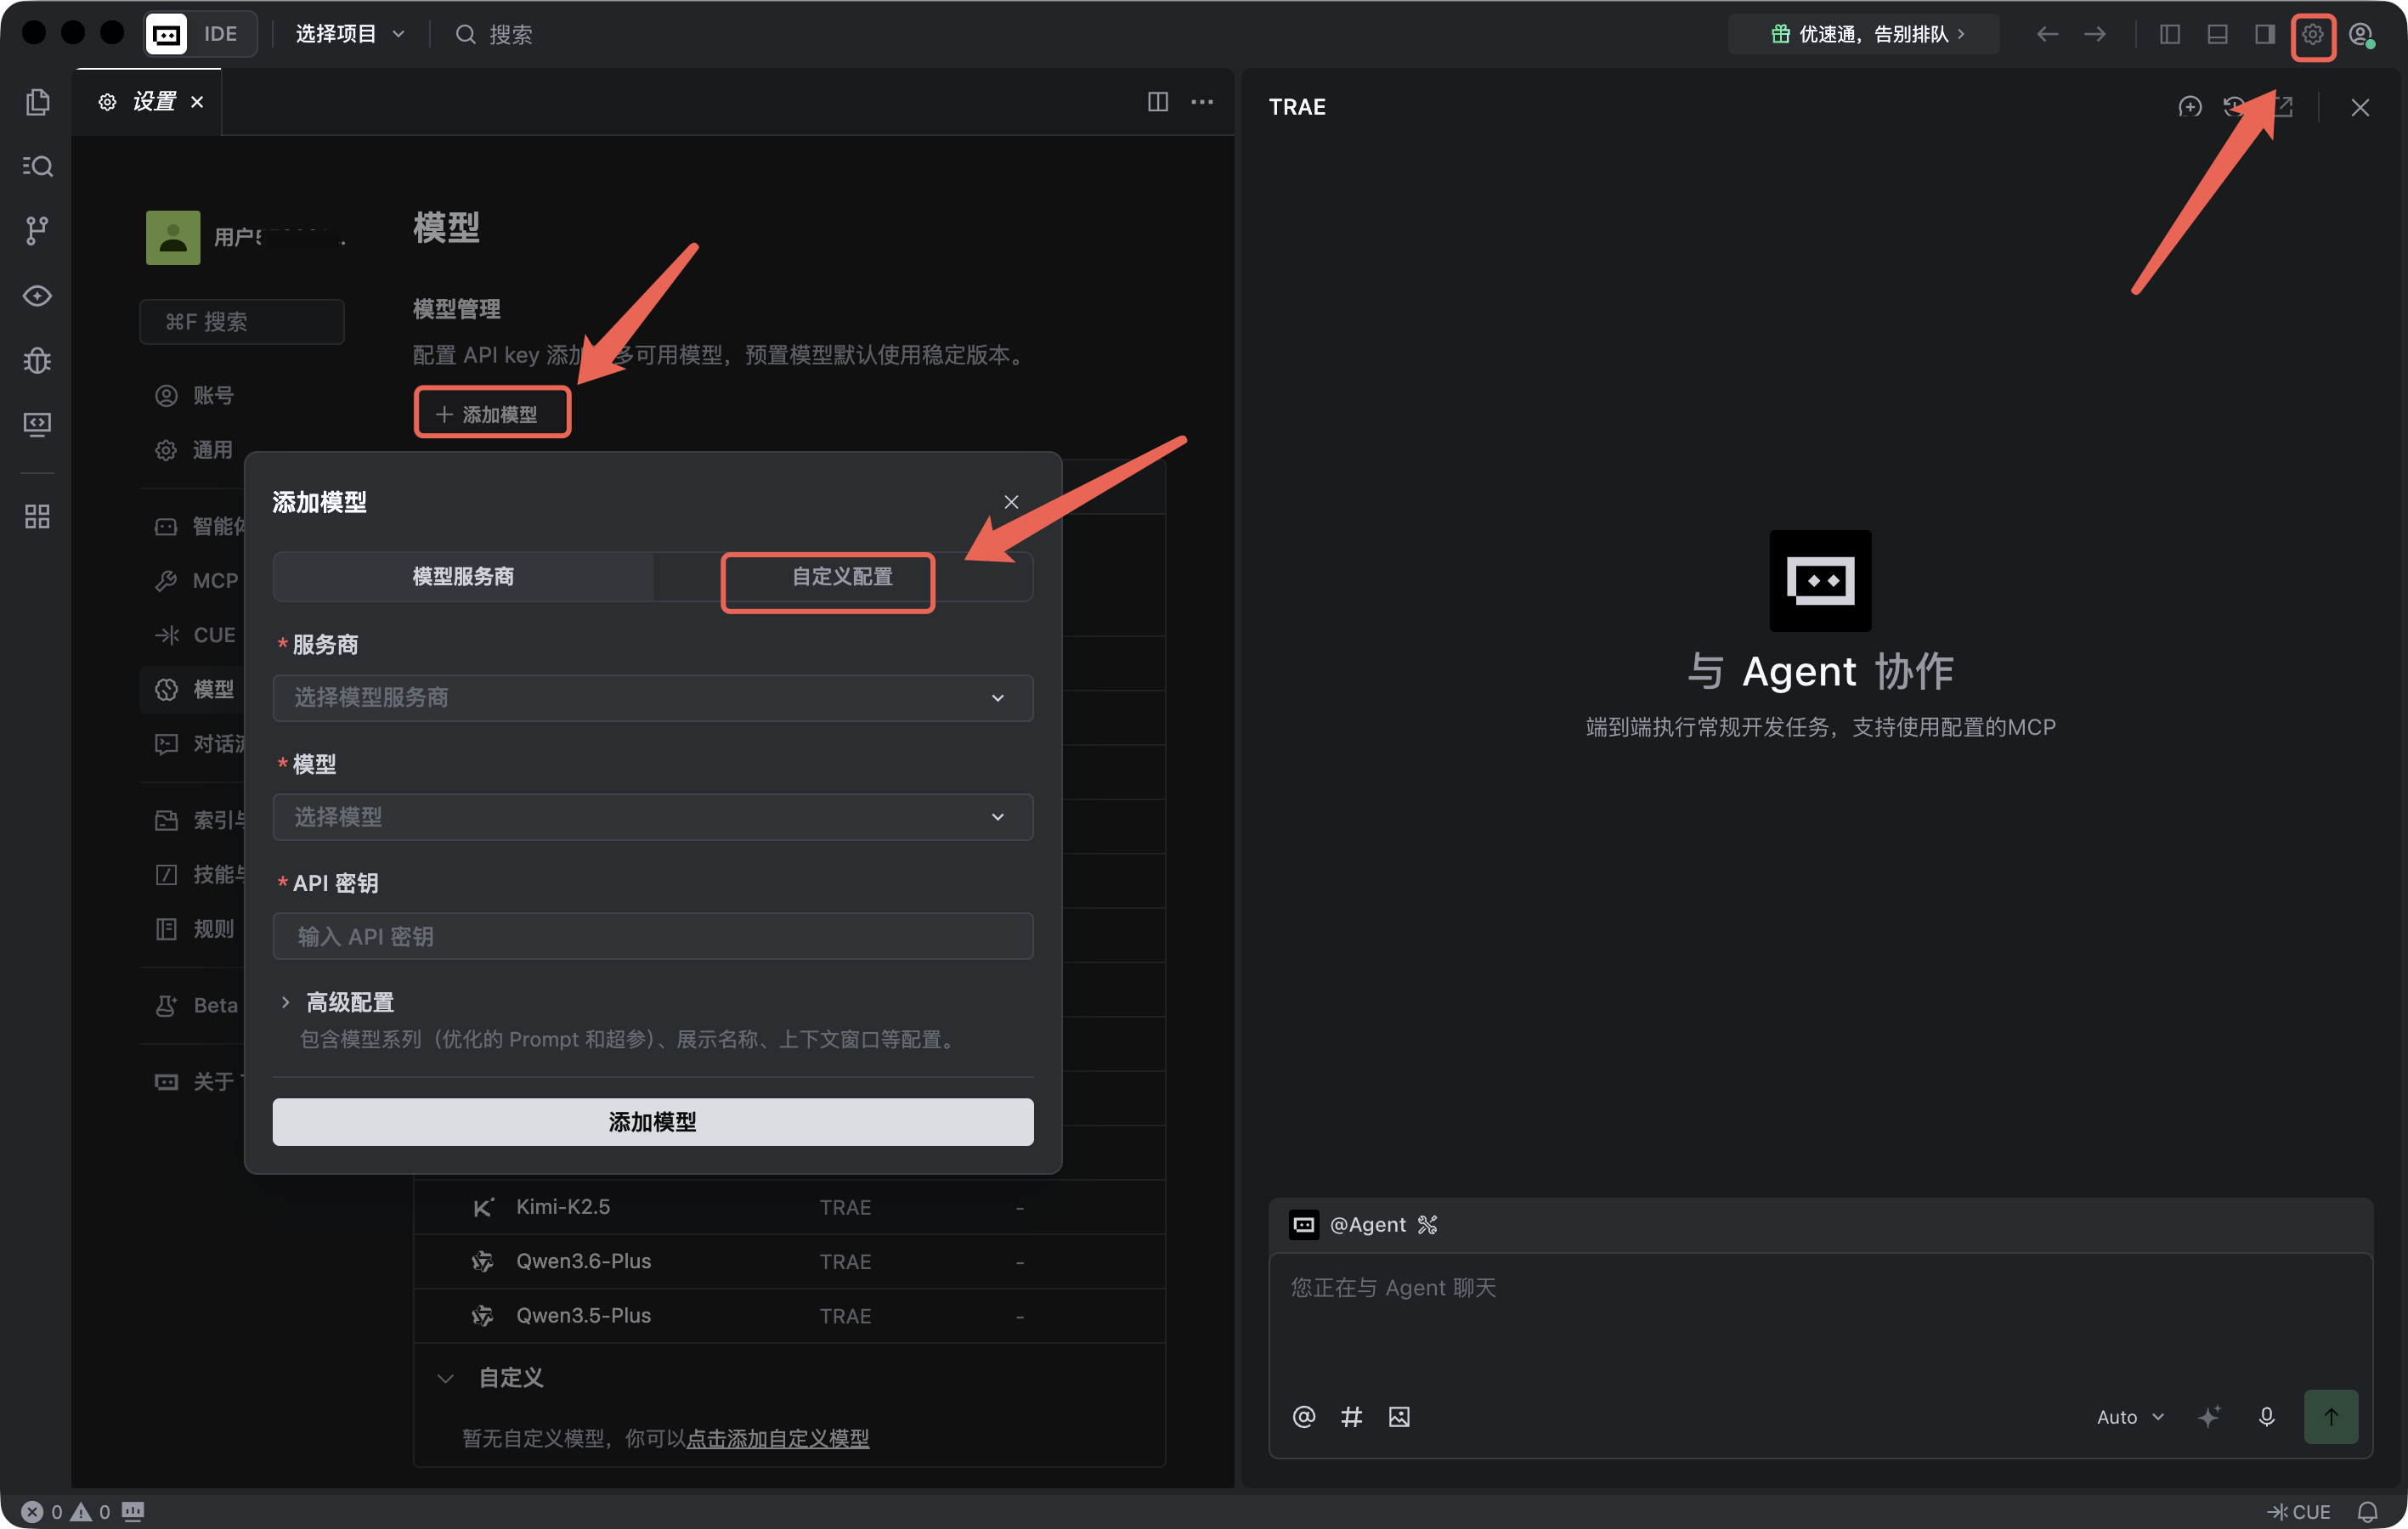Viewport: 2408px width, 1529px height.
Task: Open the Extensions grid icon in activity bar
Action: click(37, 516)
